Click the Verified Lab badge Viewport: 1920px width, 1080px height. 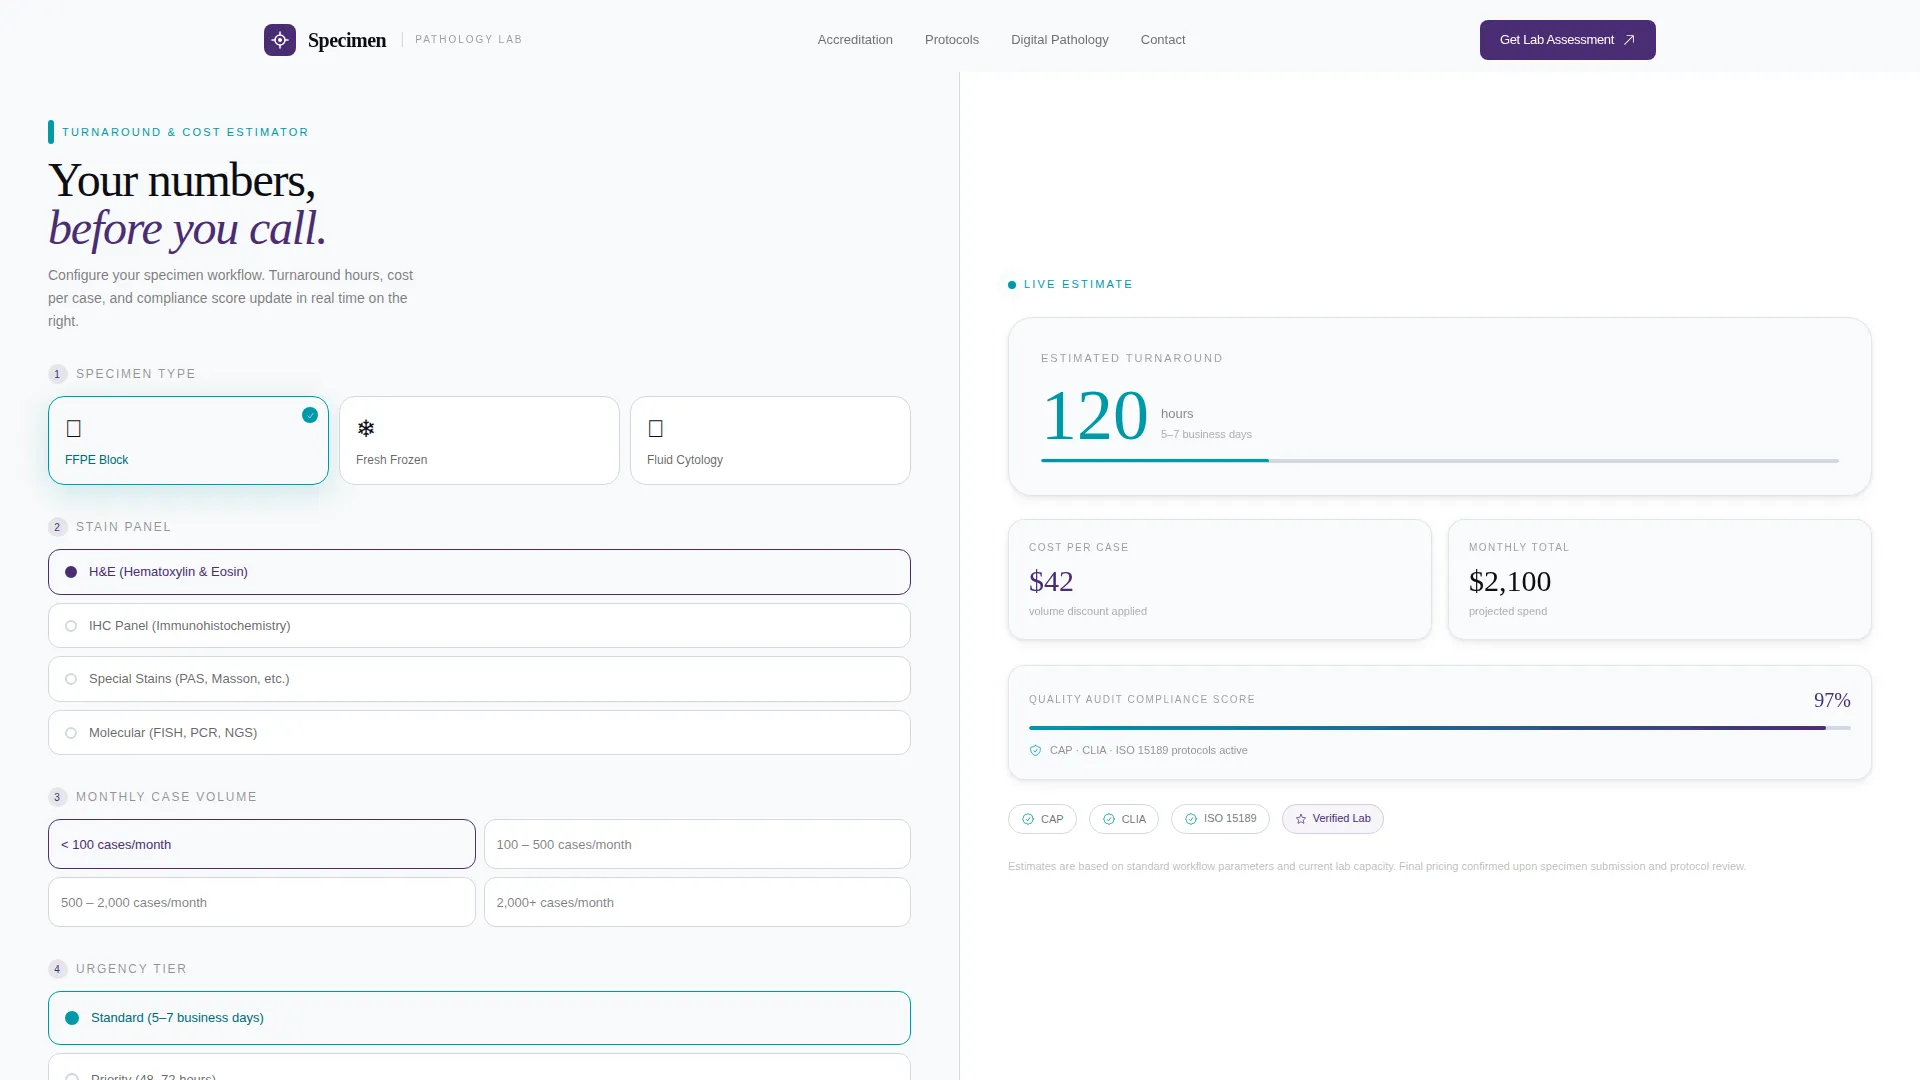tap(1333, 819)
